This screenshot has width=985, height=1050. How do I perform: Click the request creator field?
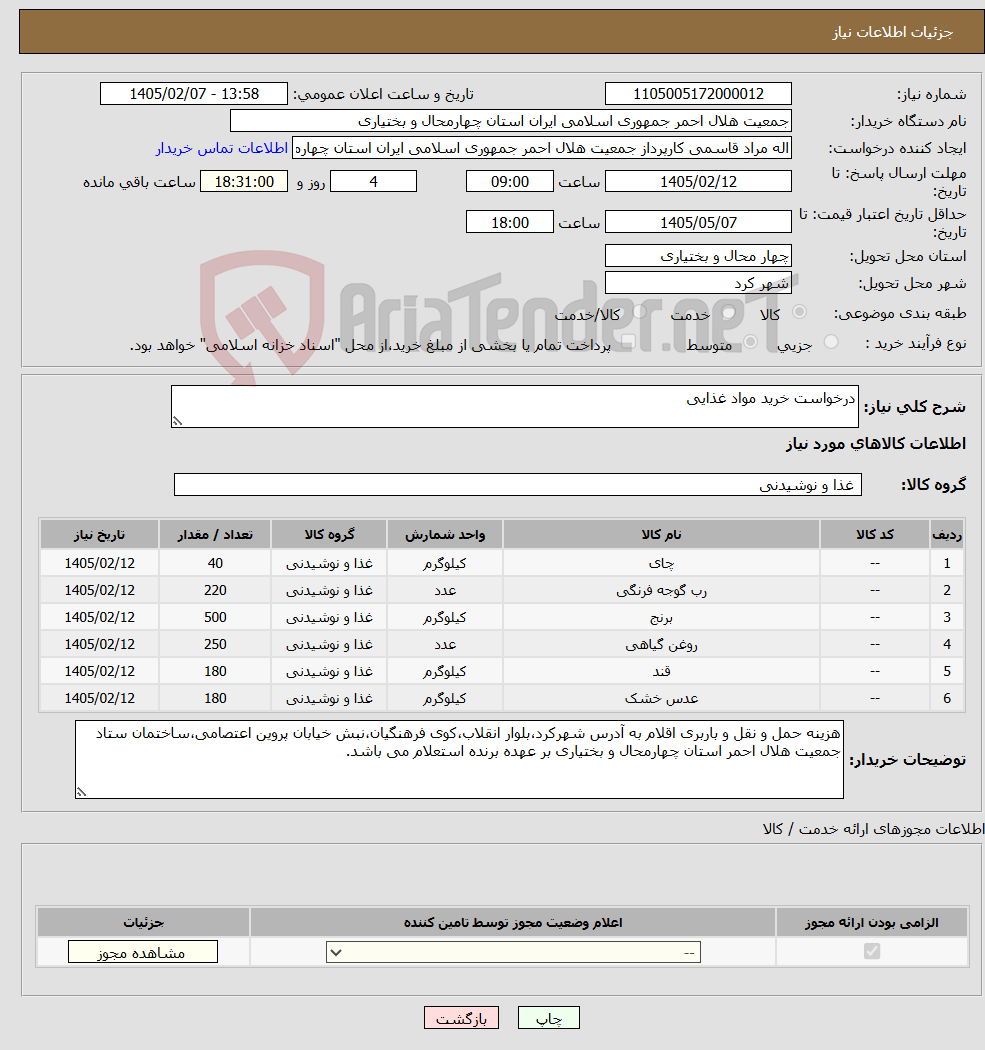point(542,148)
